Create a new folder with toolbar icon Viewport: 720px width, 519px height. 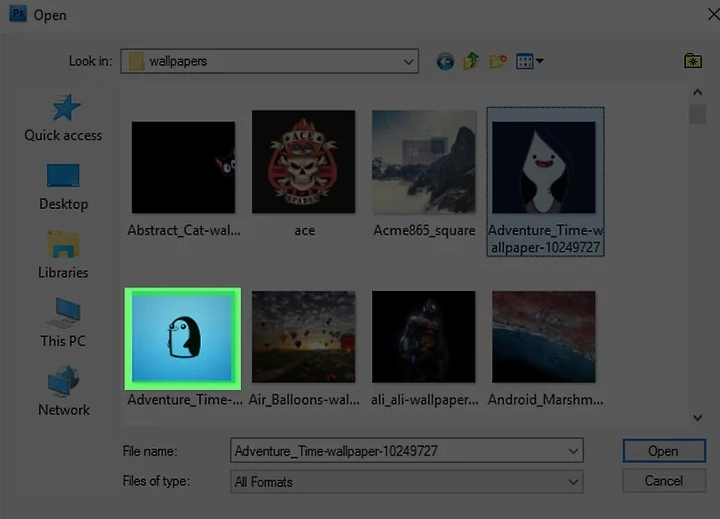pyautogui.click(x=498, y=61)
